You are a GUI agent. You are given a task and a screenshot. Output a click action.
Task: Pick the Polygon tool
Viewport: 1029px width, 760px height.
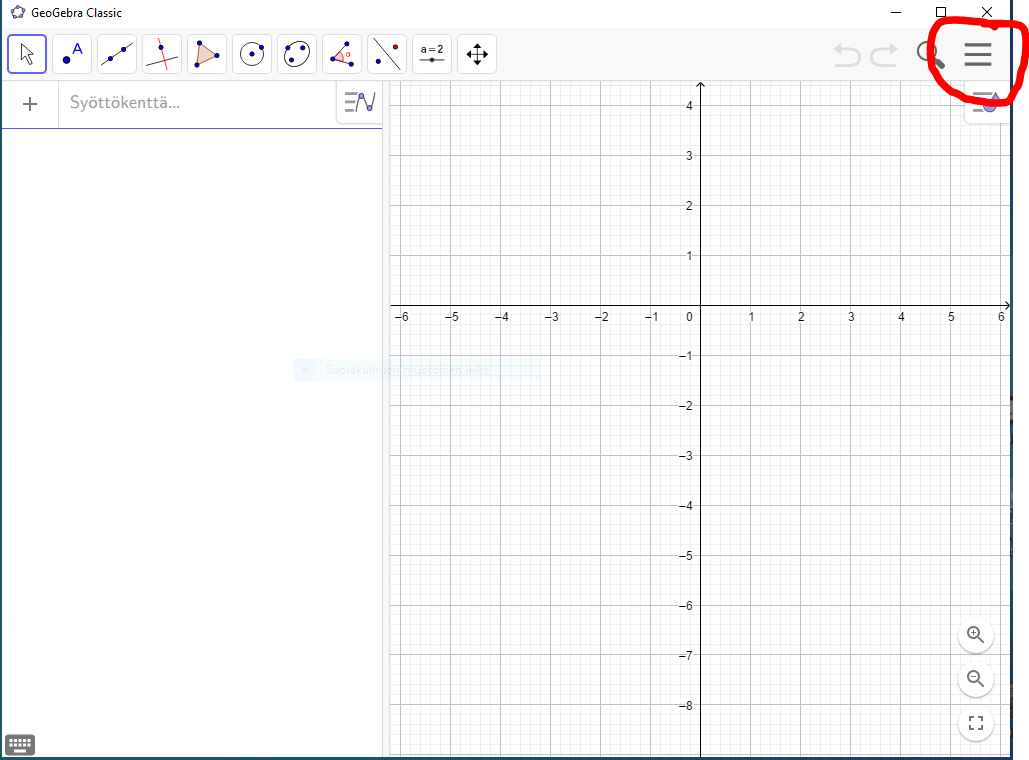(207, 54)
